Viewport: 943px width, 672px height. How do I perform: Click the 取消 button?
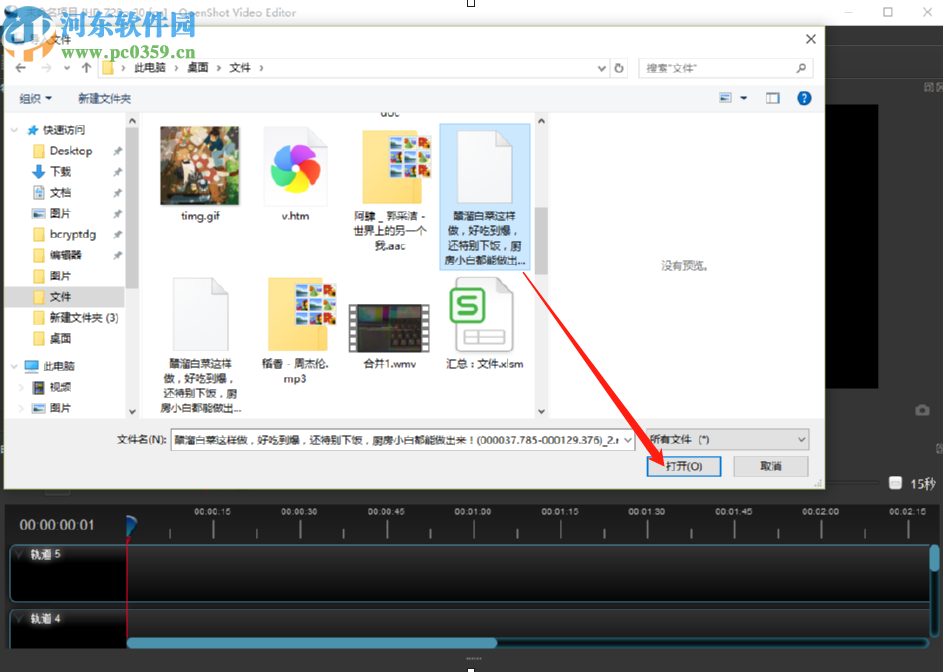pos(771,466)
